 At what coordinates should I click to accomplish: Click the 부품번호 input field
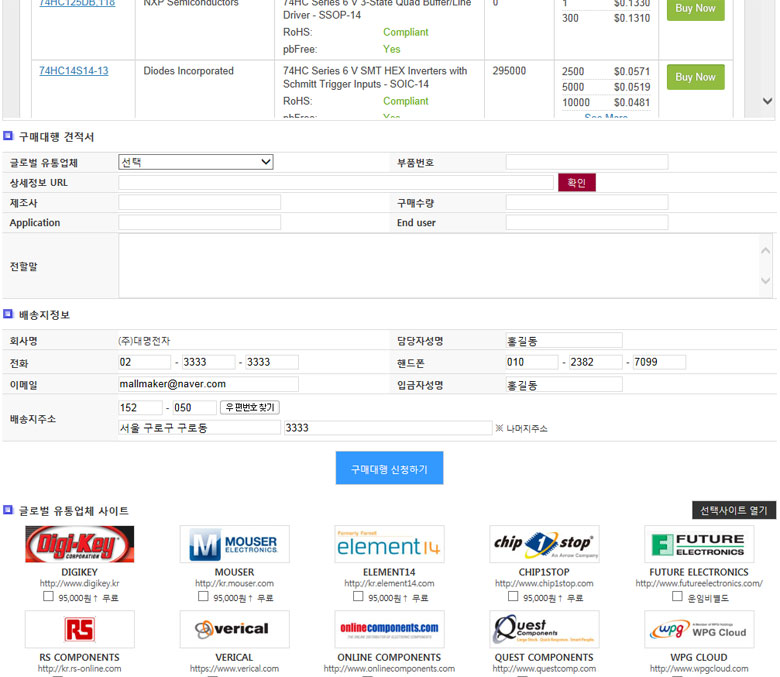click(x=587, y=162)
